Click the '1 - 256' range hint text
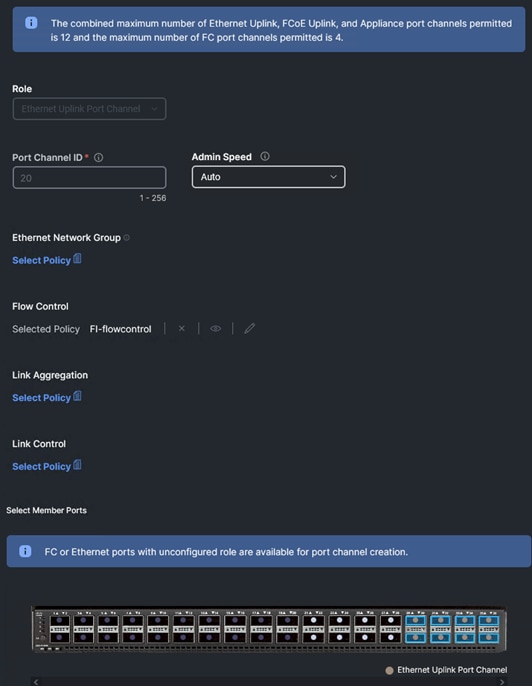Image resolution: width=532 pixels, height=686 pixels. click(x=153, y=198)
